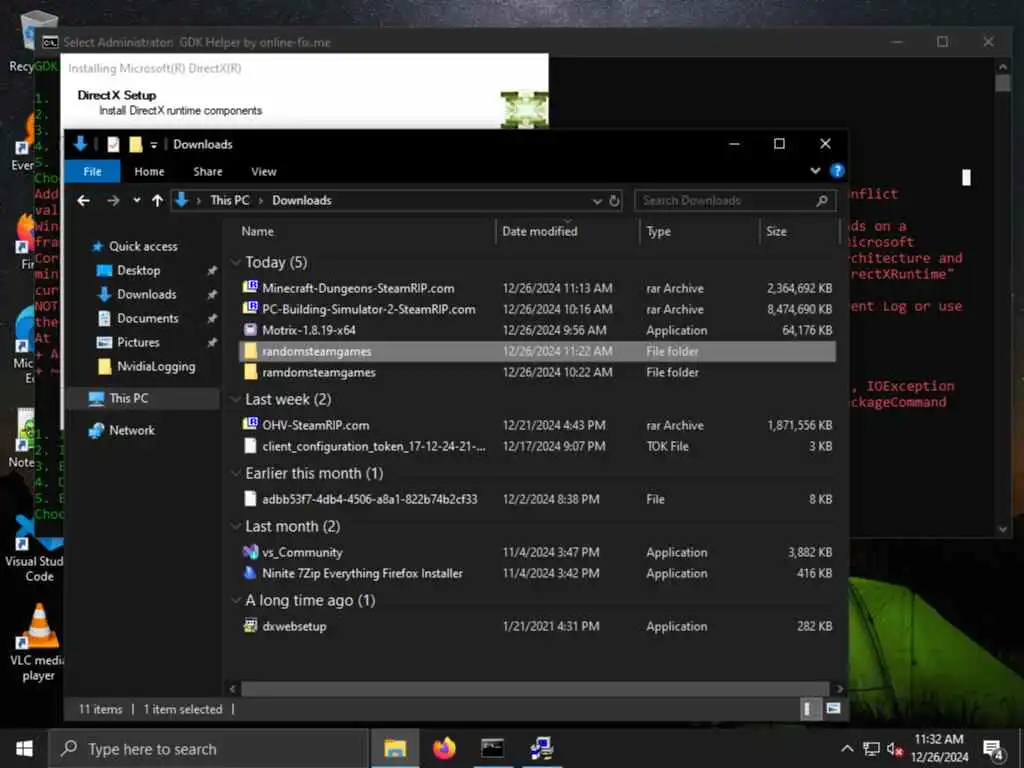
Task: Open the notification action center
Action: pyautogui.click(x=993, y=750)
